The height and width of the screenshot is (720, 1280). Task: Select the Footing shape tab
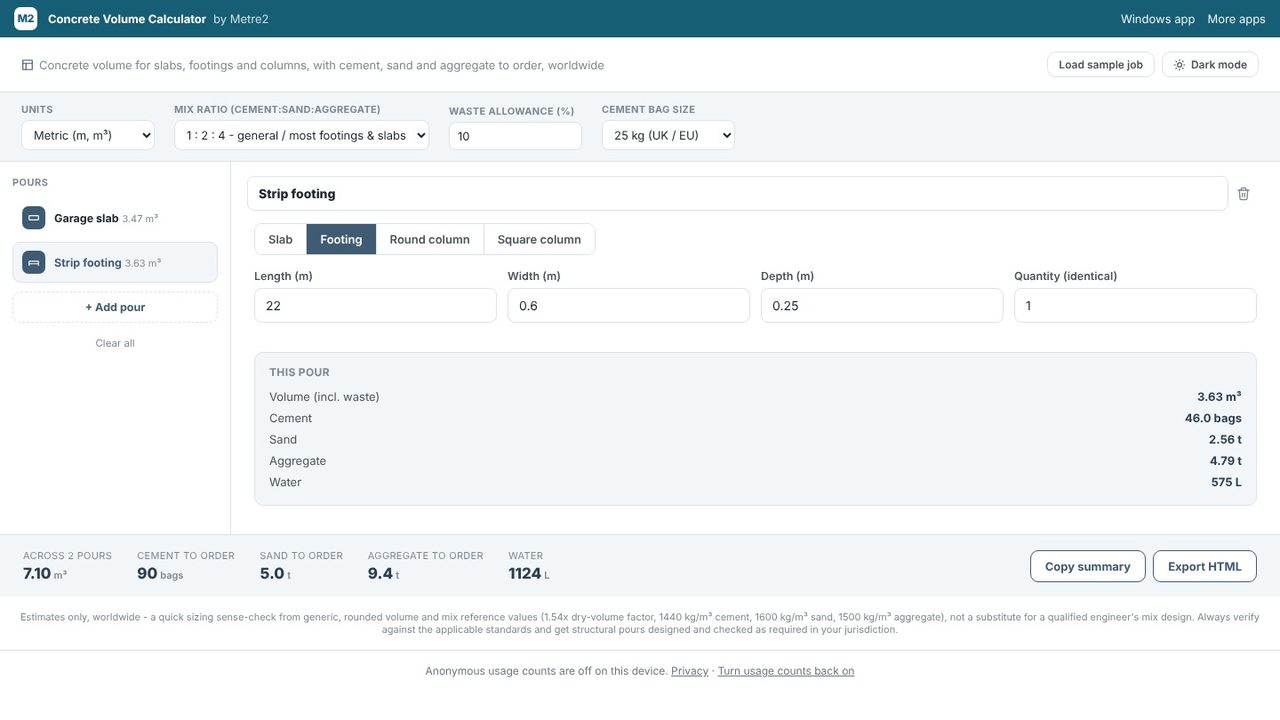pyautogui.click(x=341, y=239)
